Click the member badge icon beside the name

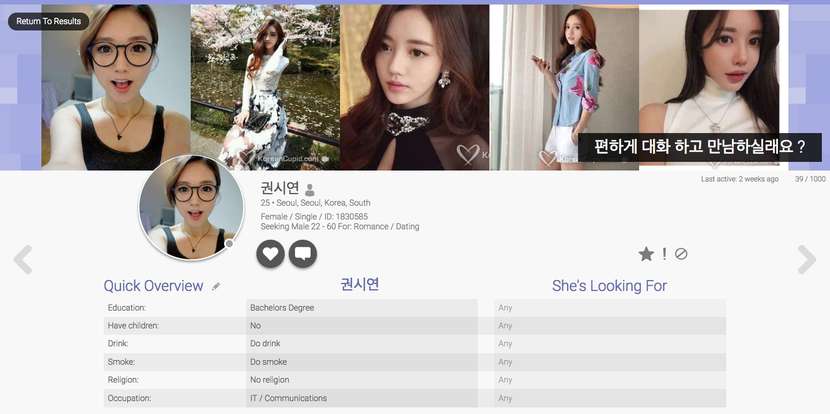[310, 190]
